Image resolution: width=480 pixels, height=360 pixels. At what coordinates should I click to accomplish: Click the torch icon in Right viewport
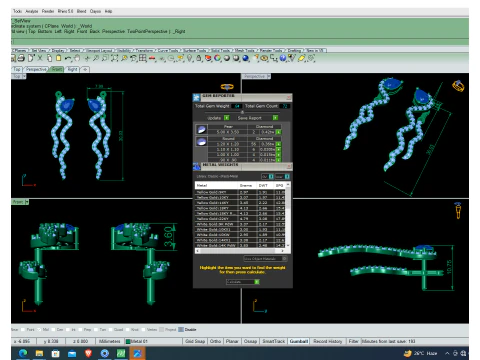coord(458,210)
